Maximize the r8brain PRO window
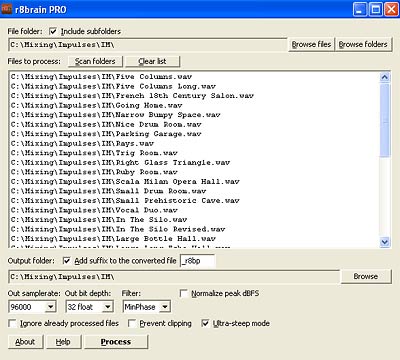400x360 pixels. [x=376, y=9]
